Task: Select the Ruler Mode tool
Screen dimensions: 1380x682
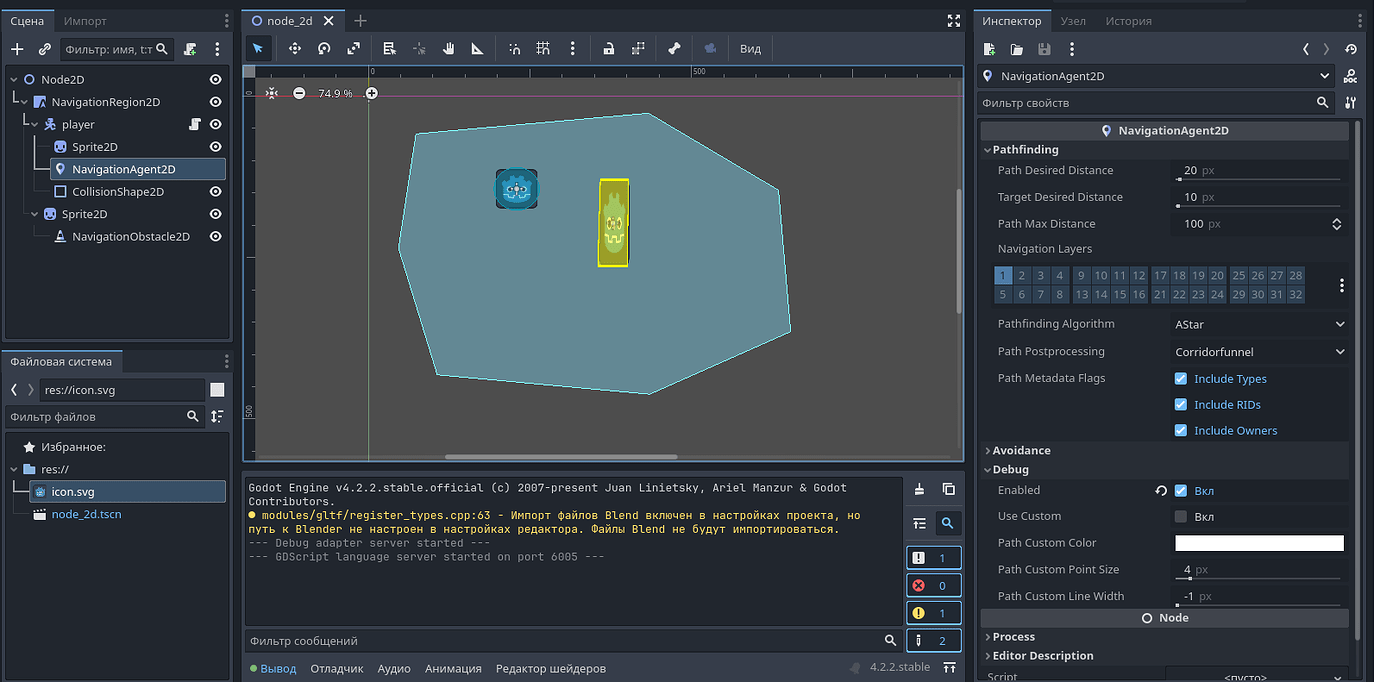Action: point(478,48)
